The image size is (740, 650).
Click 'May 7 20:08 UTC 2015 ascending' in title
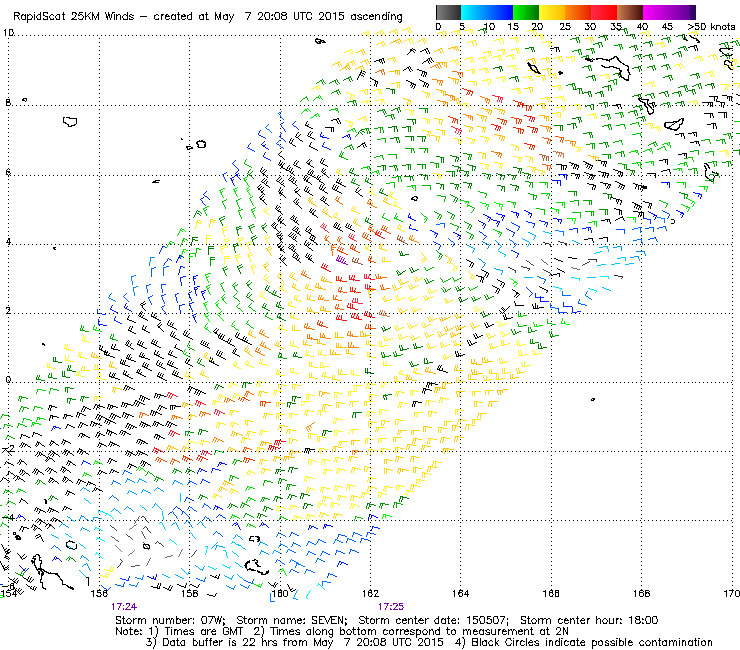tap(308, 17)
